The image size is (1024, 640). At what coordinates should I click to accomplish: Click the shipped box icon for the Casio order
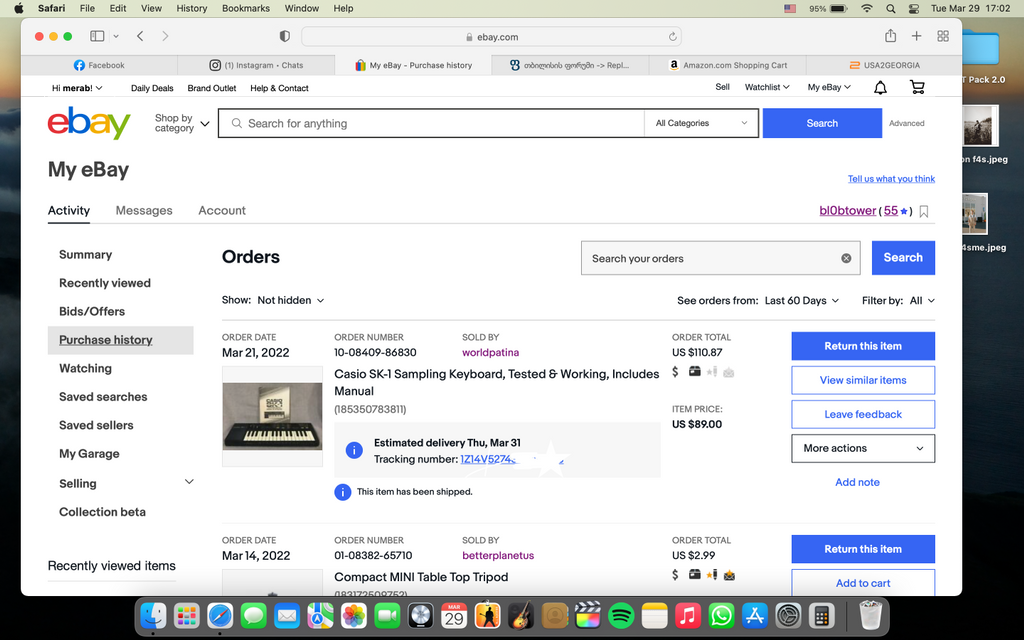tap(695, 372)
